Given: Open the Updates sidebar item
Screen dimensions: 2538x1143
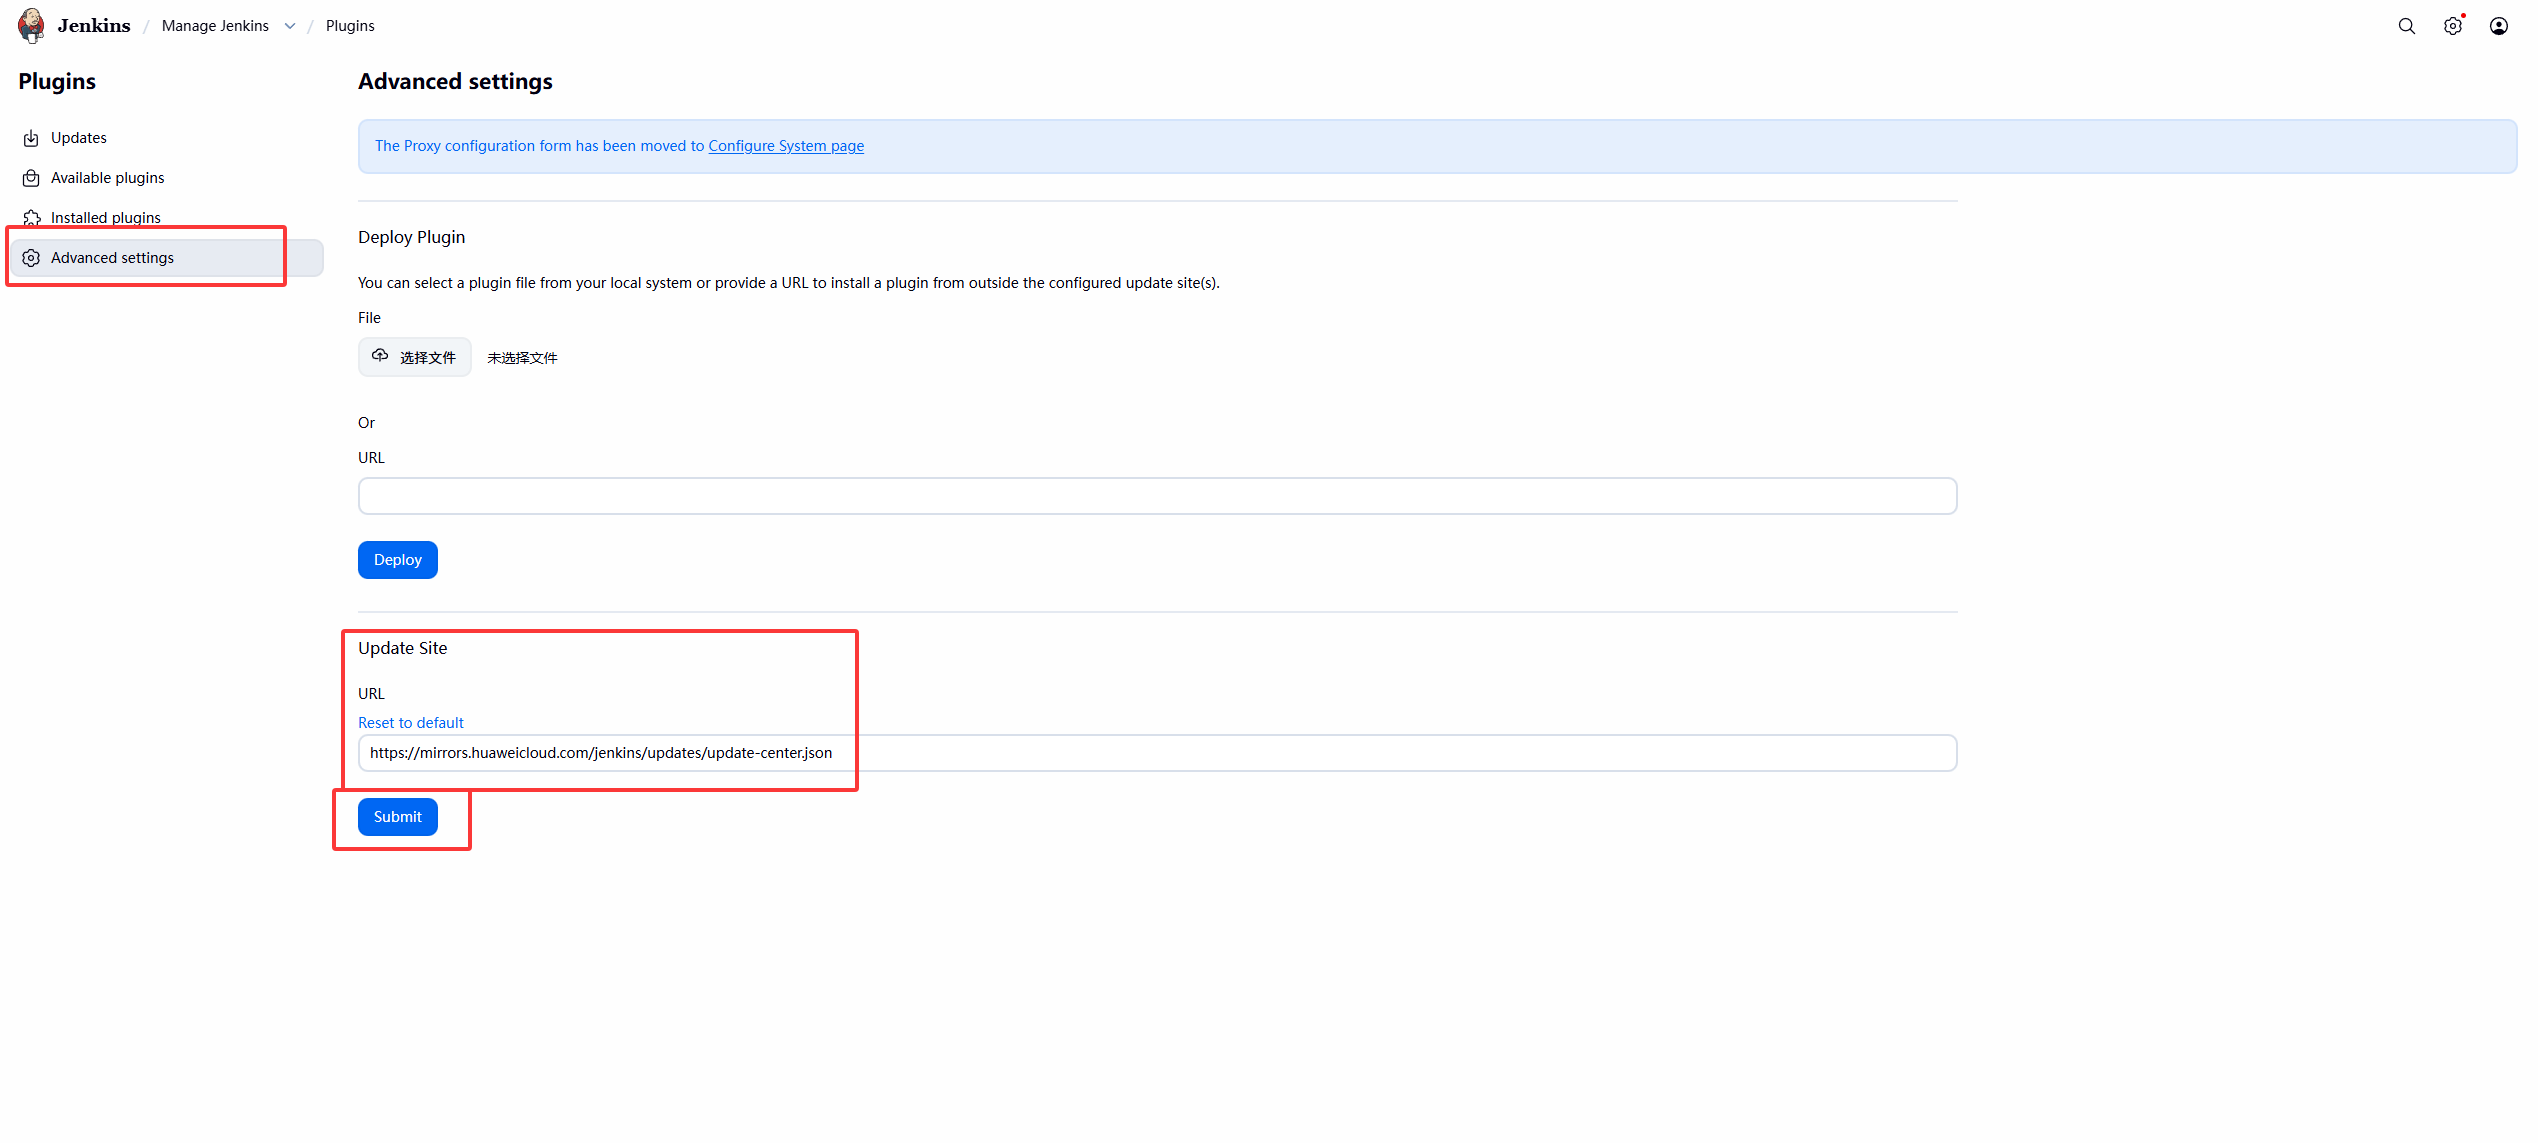Looking at the screenshot, I should [x=79, y=138].
